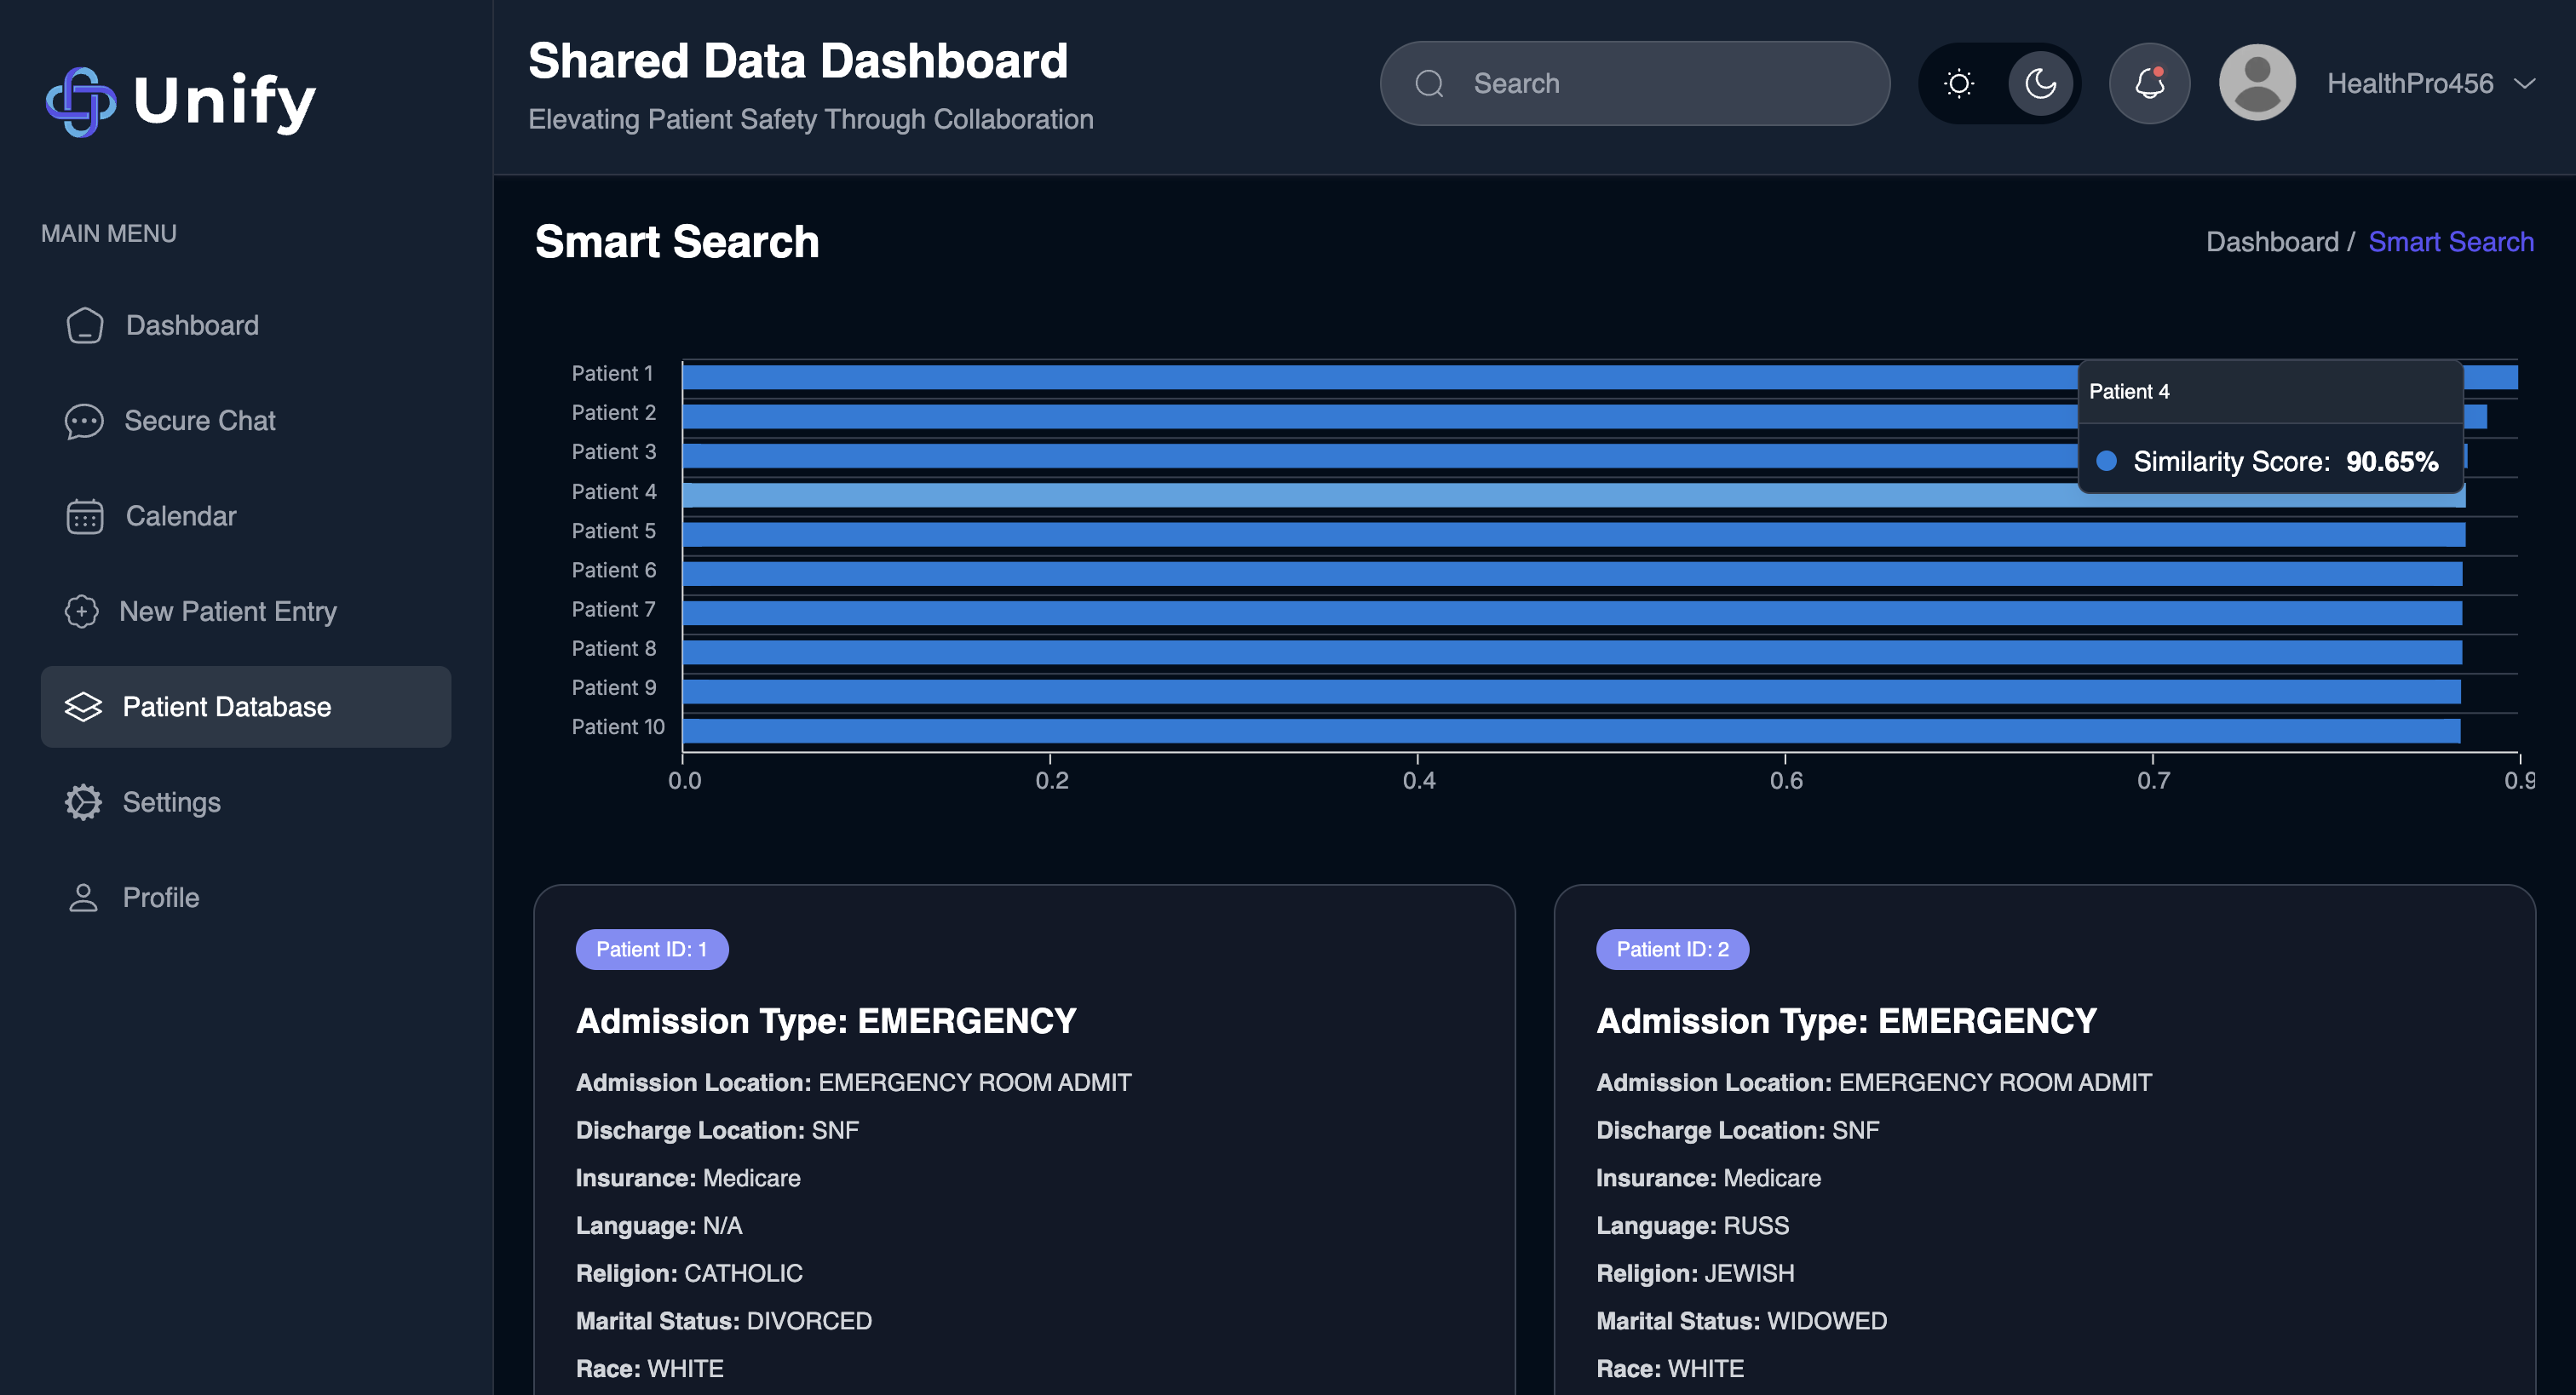Image resolution: width=2576 pixels, height=1395 pixels.
Task: Click the user avatar picture
Action: click(x=2256, y=83)
